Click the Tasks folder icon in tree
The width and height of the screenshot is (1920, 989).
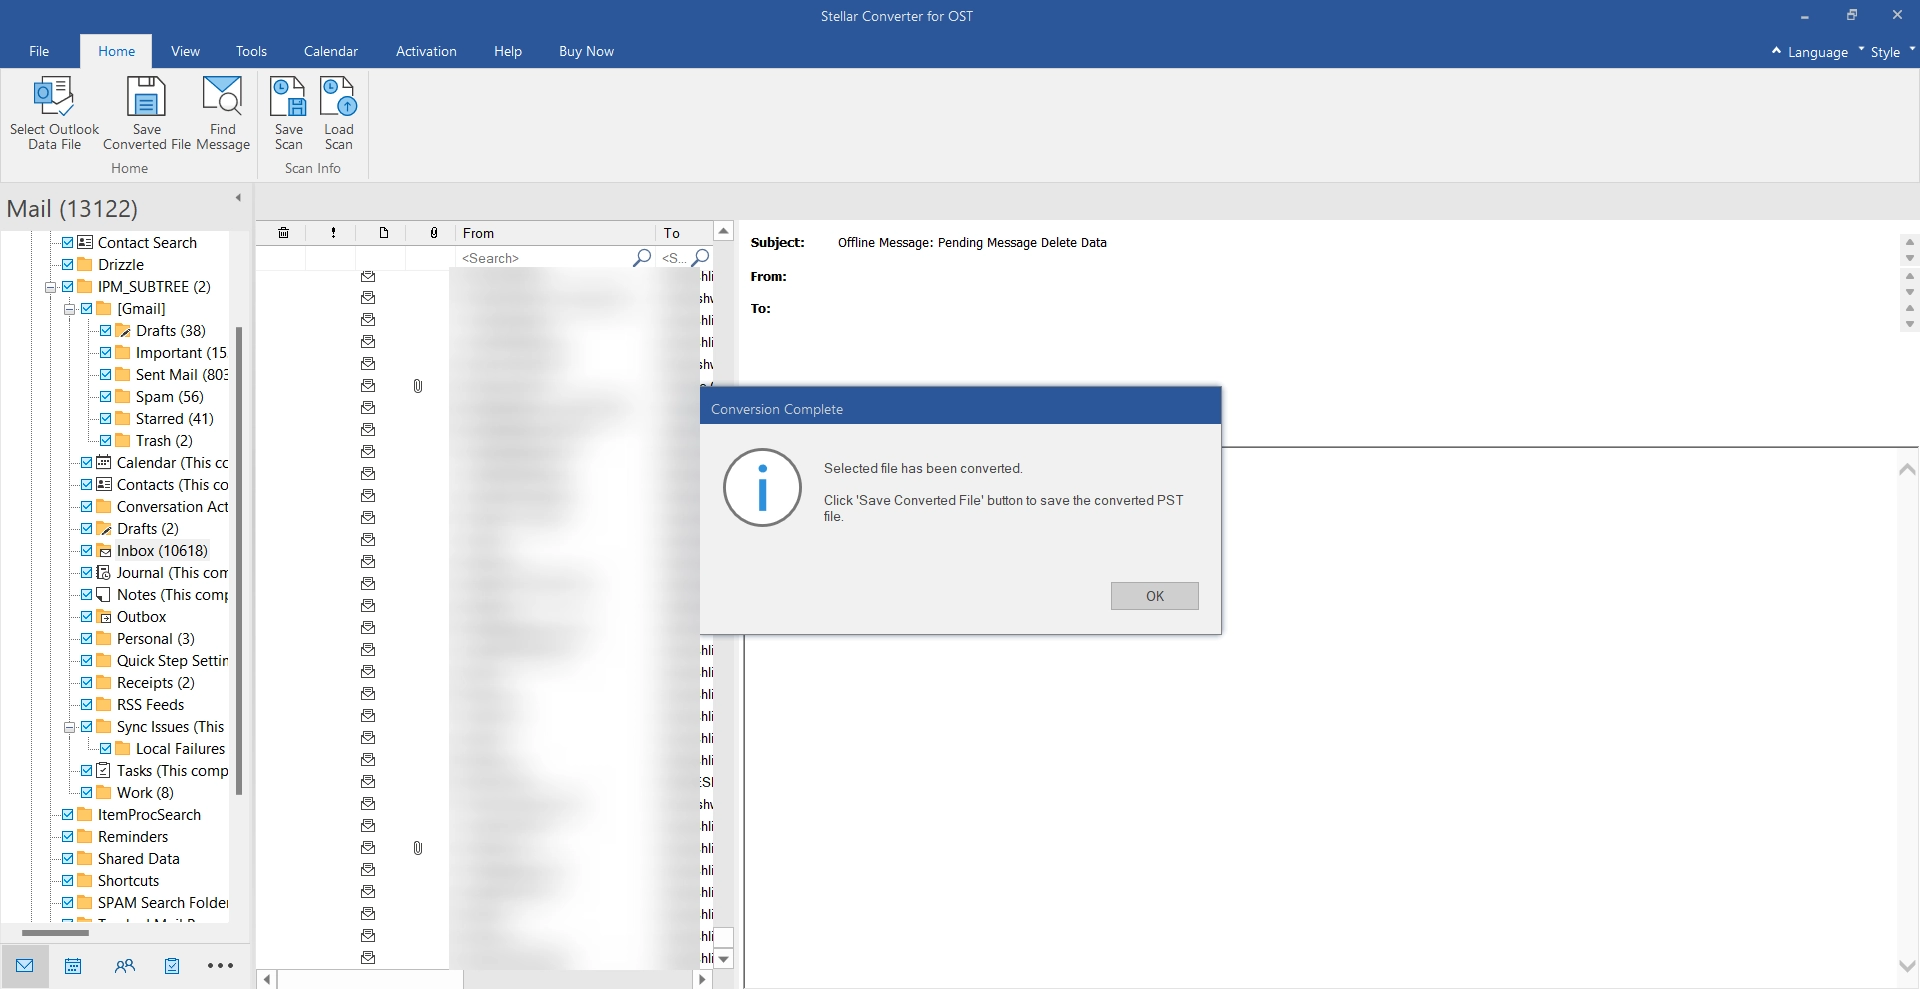[x=104, y=771]
